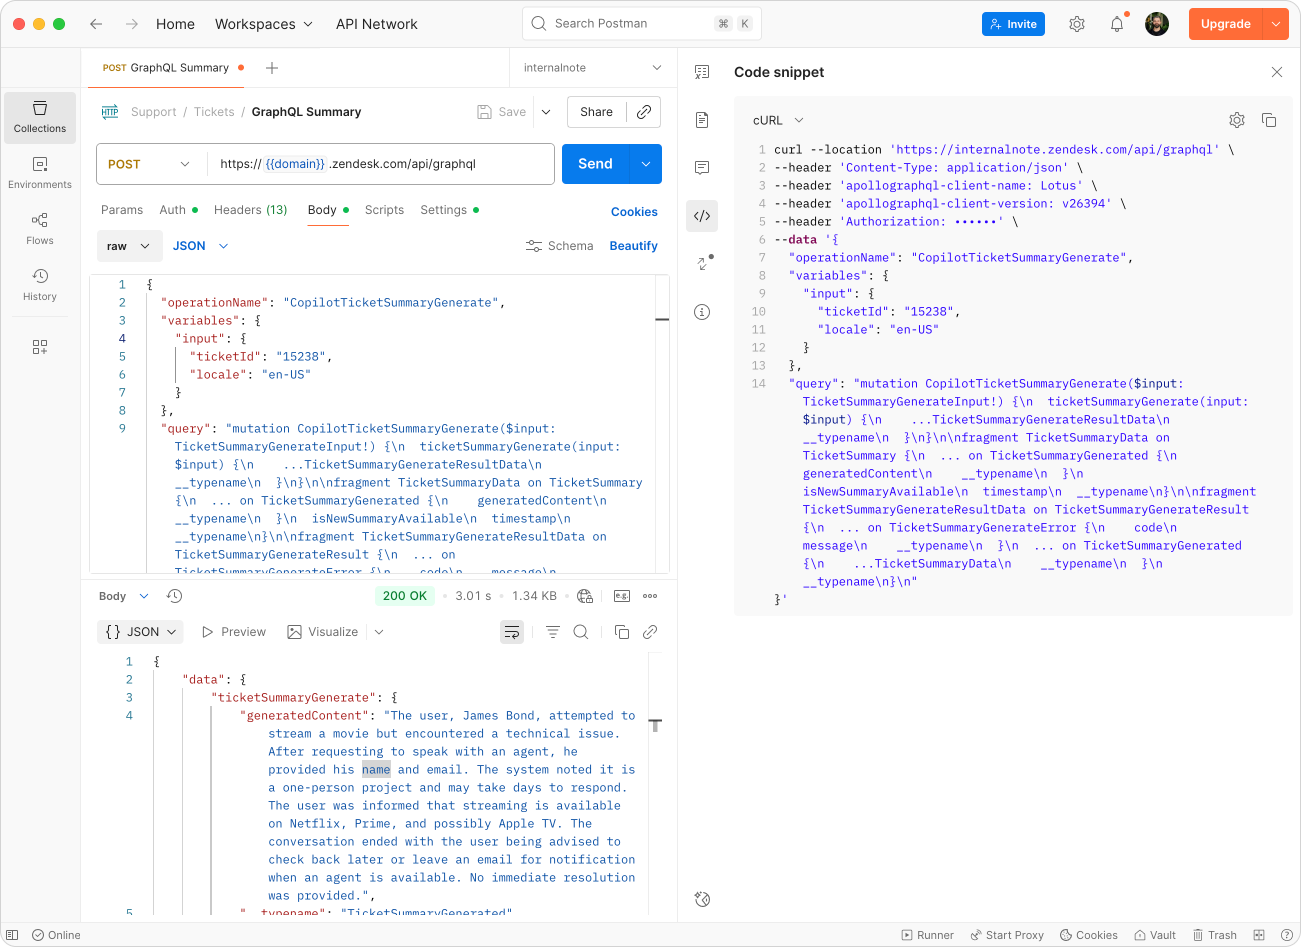Open the response Body section dropdown
The height and width of the screenshot is (947, 1301).
point(123,596)
